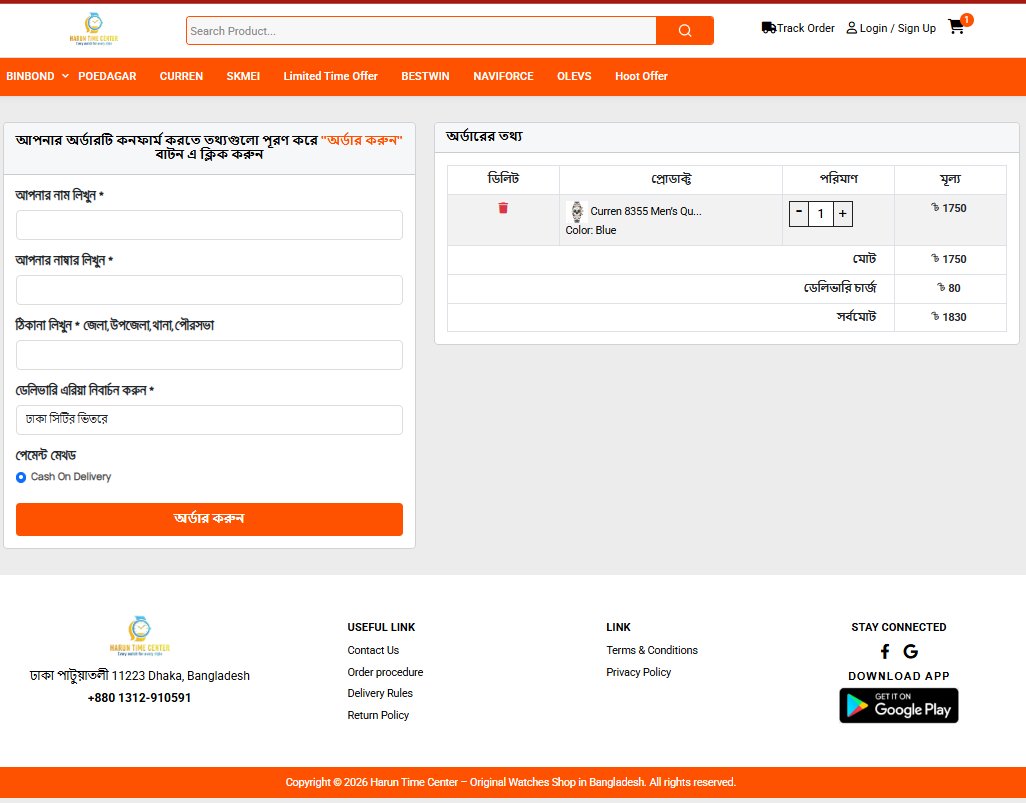
Task: Open Return Policy footer link
Action: 378,715
